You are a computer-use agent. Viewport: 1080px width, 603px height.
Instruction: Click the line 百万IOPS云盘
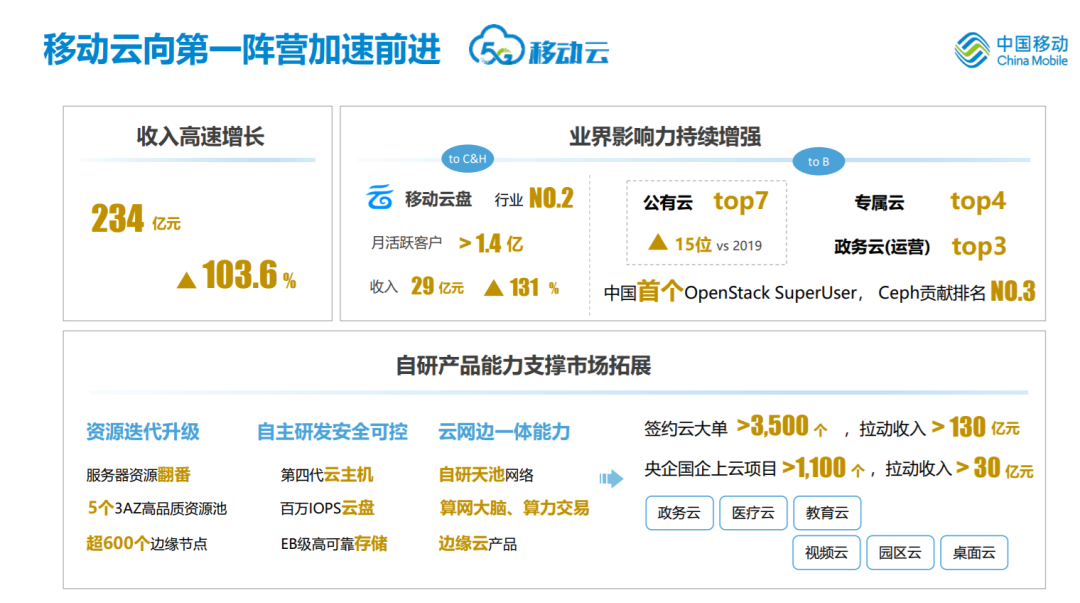(x=327, y=509)
